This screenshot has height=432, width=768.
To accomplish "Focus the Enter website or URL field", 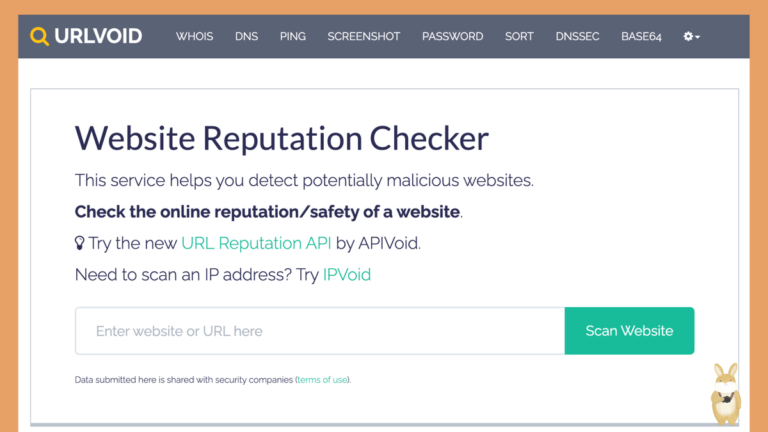I will pyautogui.click(x=320, y=331).
